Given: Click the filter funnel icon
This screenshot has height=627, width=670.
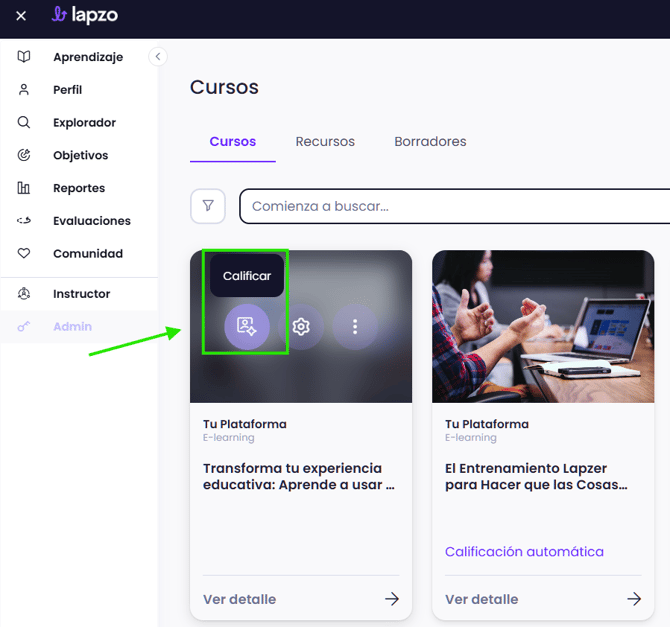Looking at the screenshot, I should coord(208,206).
